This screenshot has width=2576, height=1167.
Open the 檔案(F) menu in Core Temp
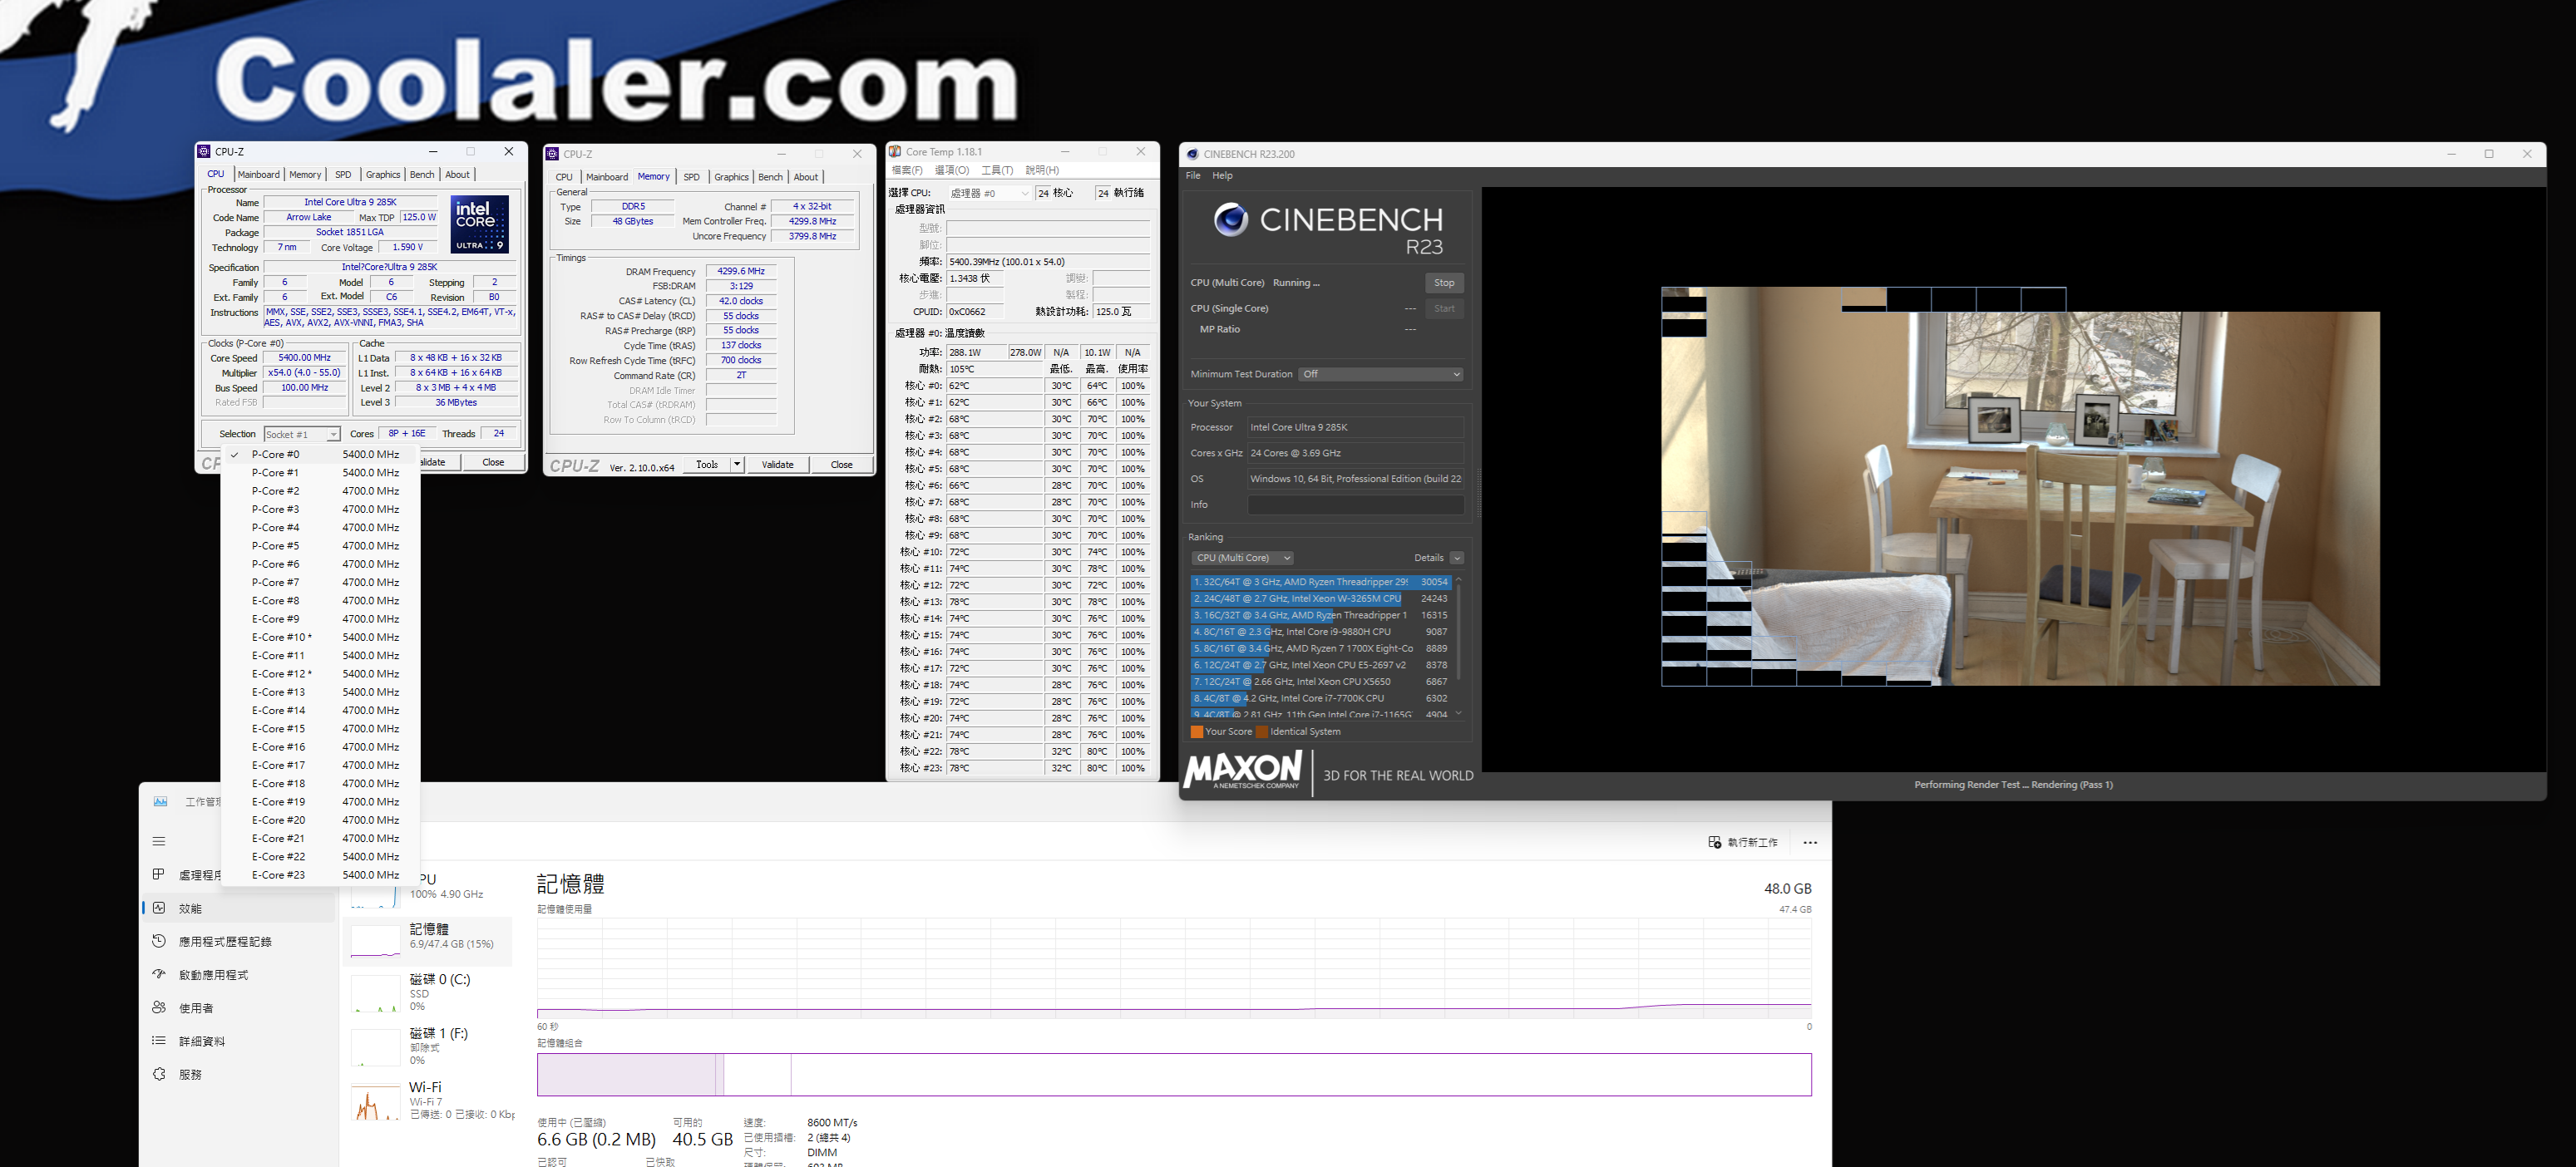[907, 170]
